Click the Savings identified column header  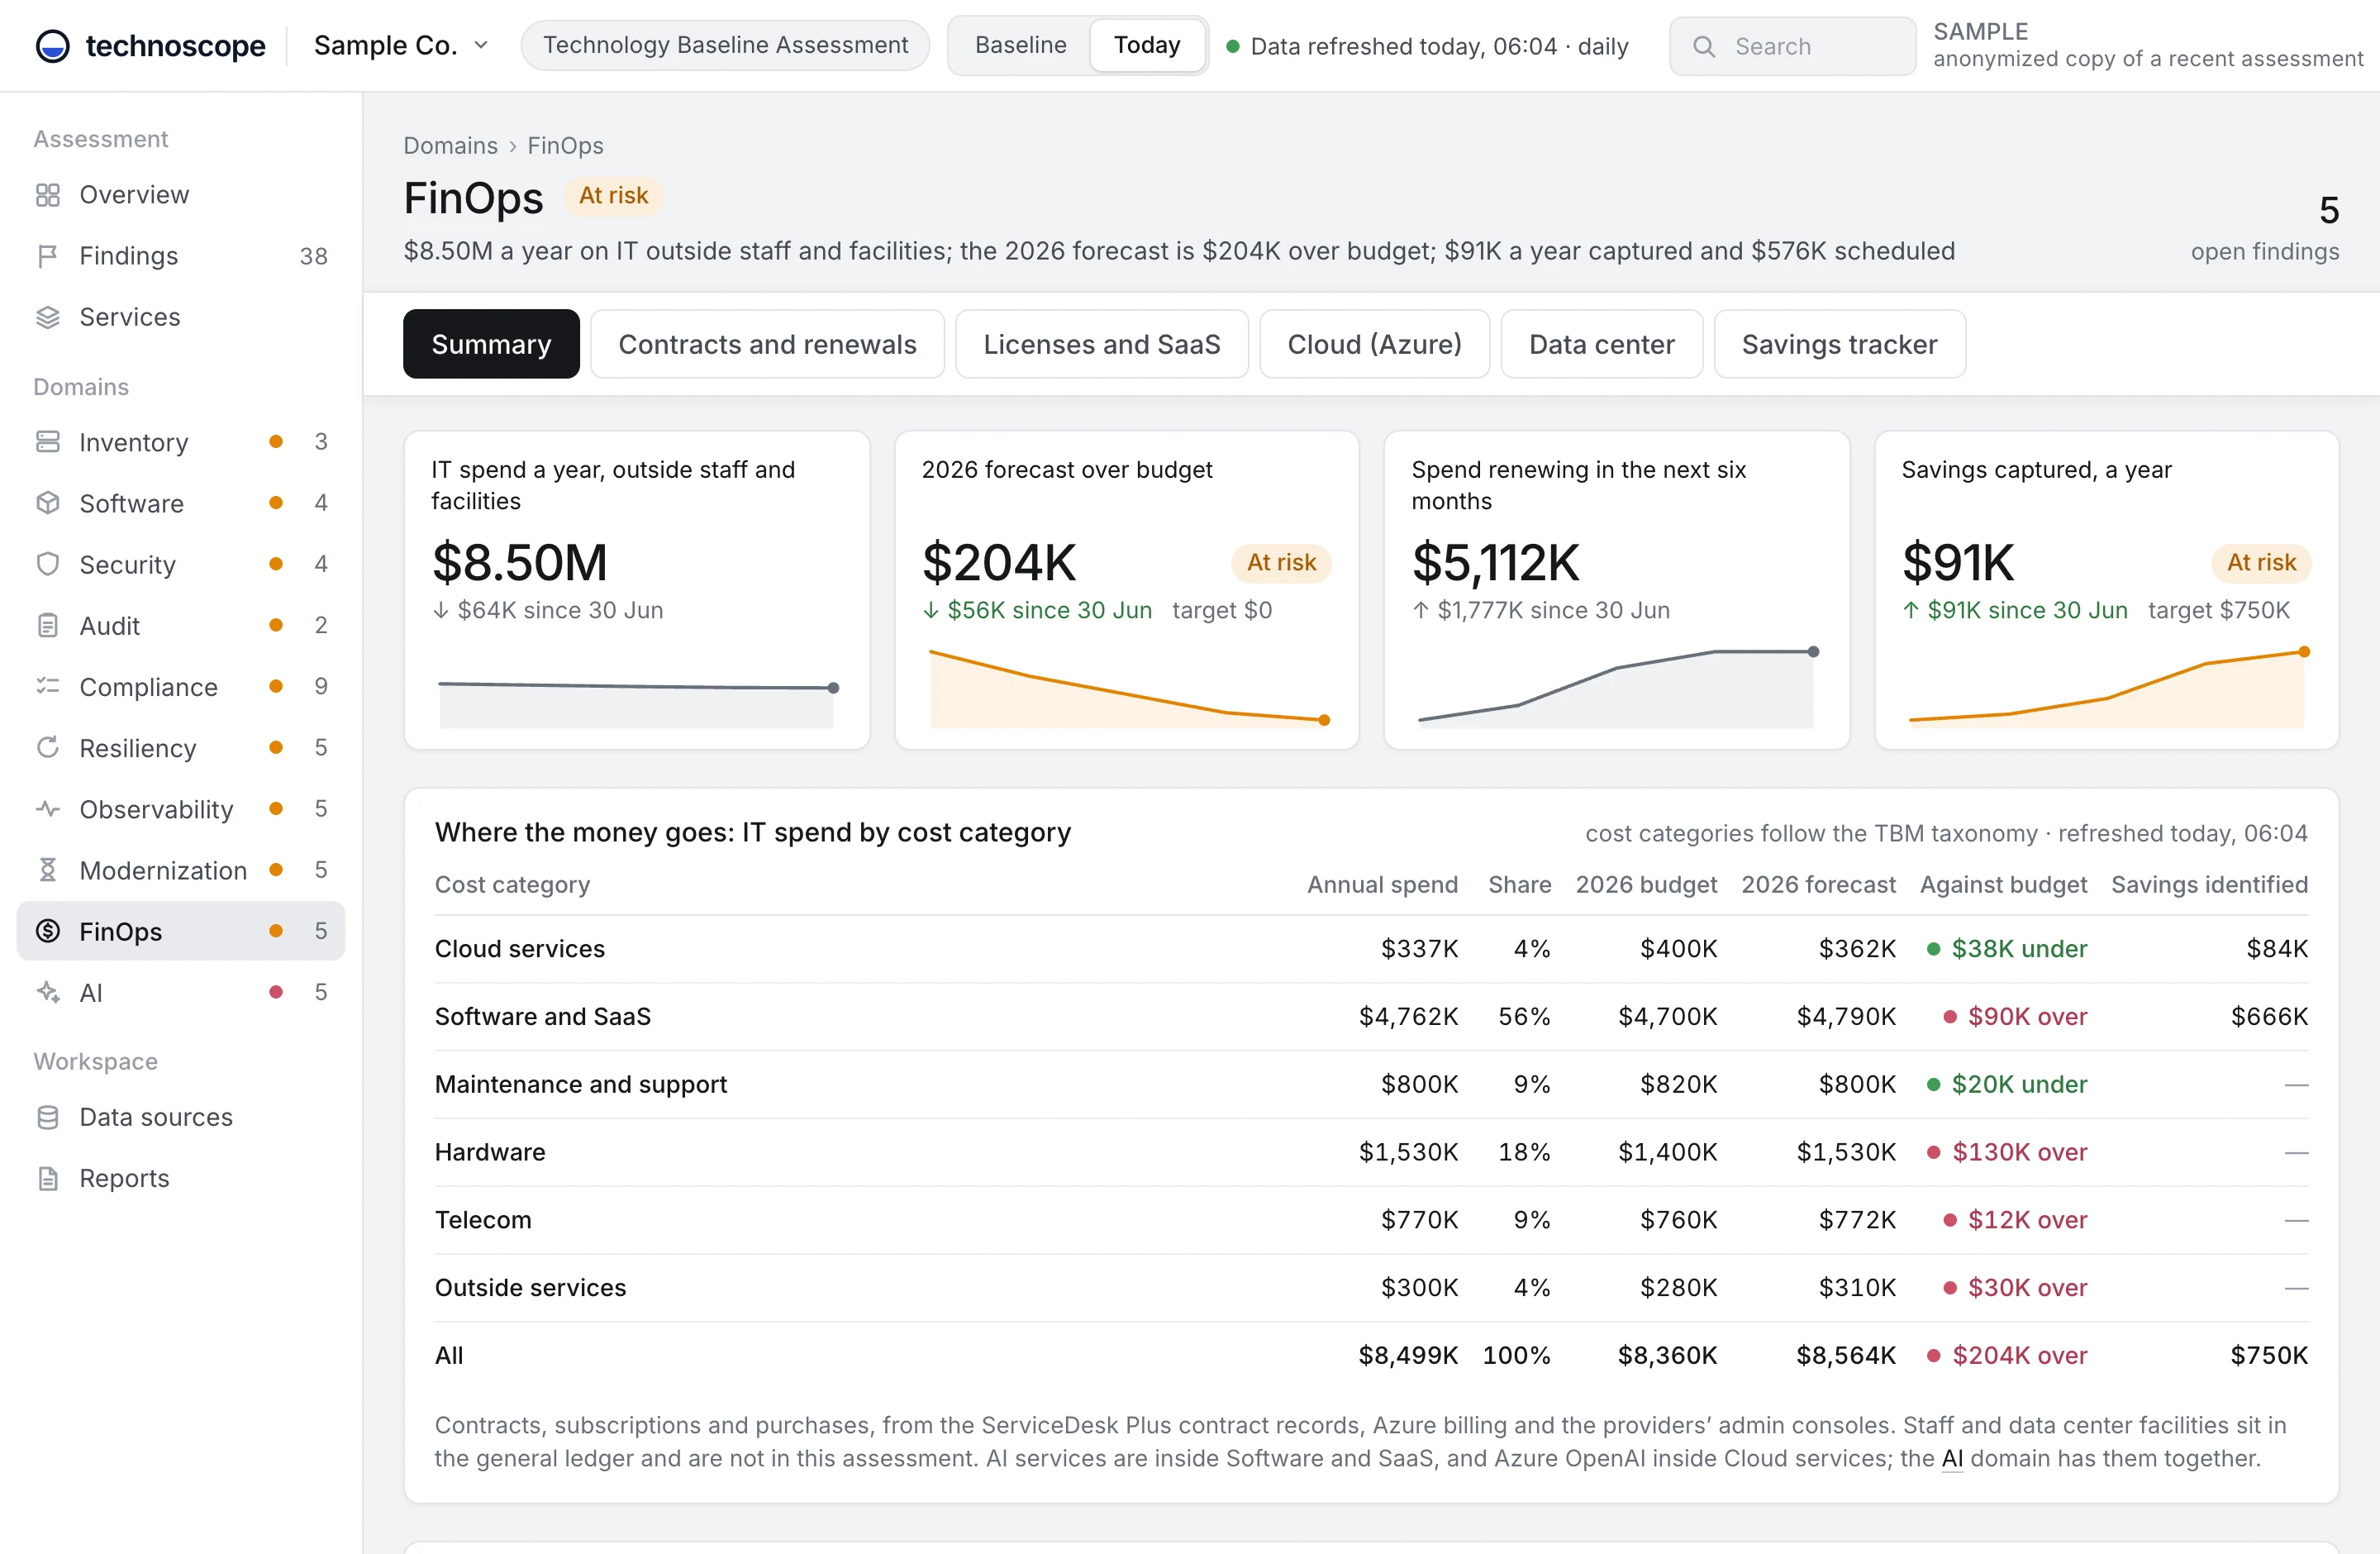[2209, 885]
